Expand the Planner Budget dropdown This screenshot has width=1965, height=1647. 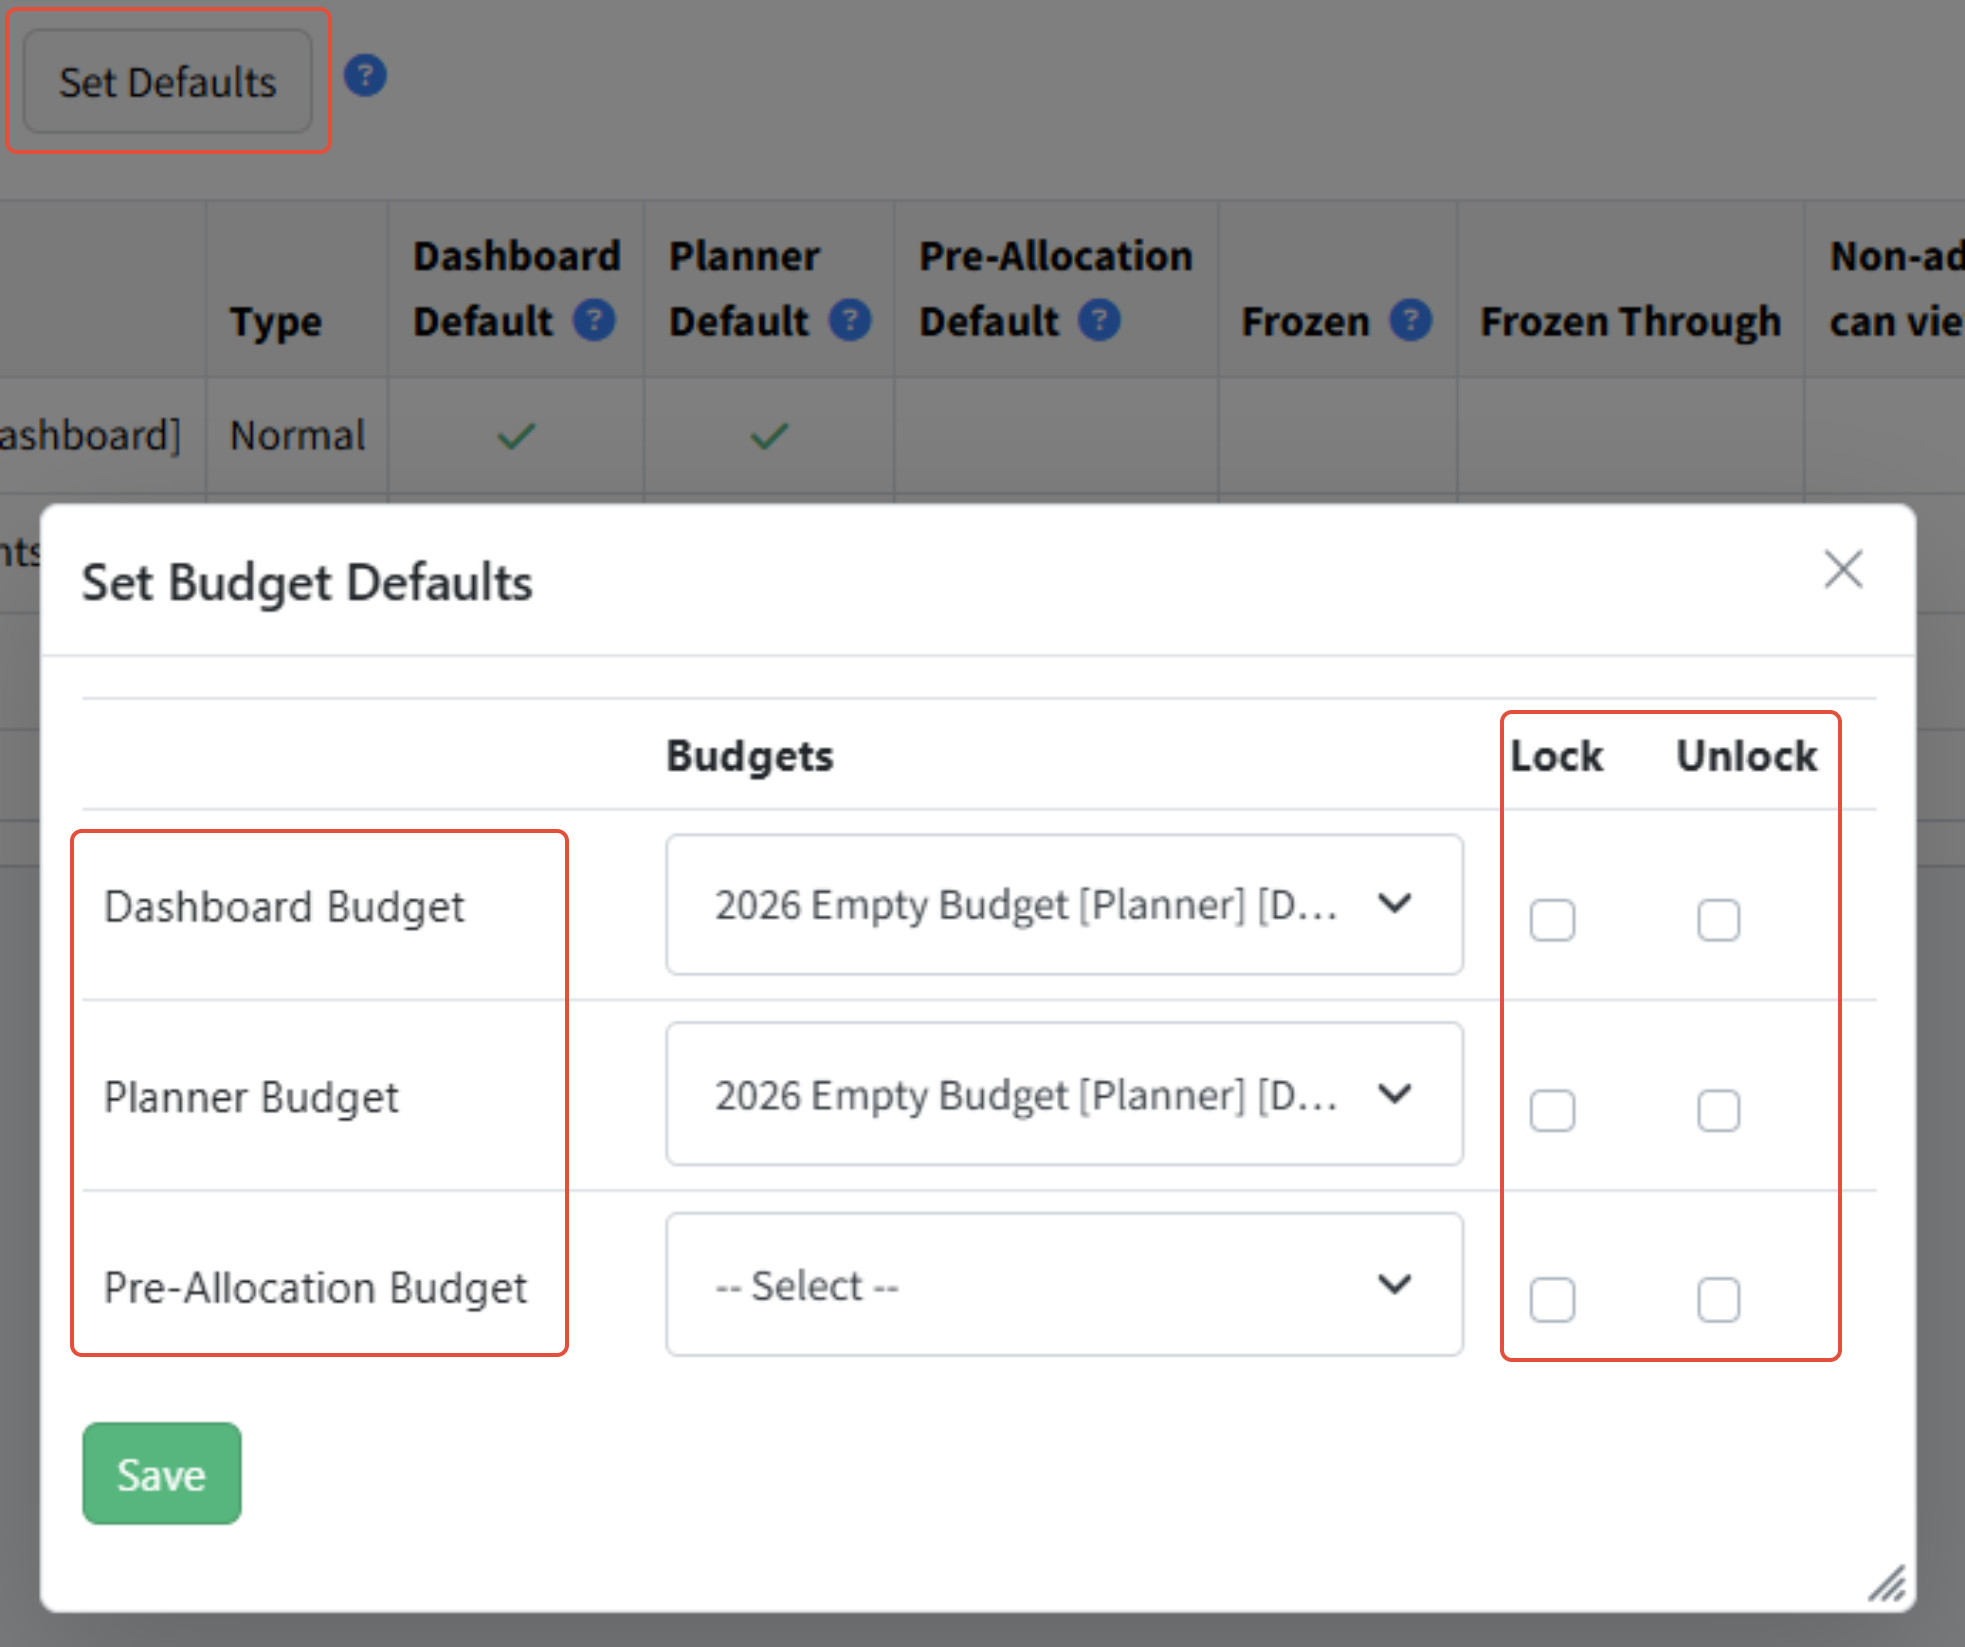pos(1064,1095)
